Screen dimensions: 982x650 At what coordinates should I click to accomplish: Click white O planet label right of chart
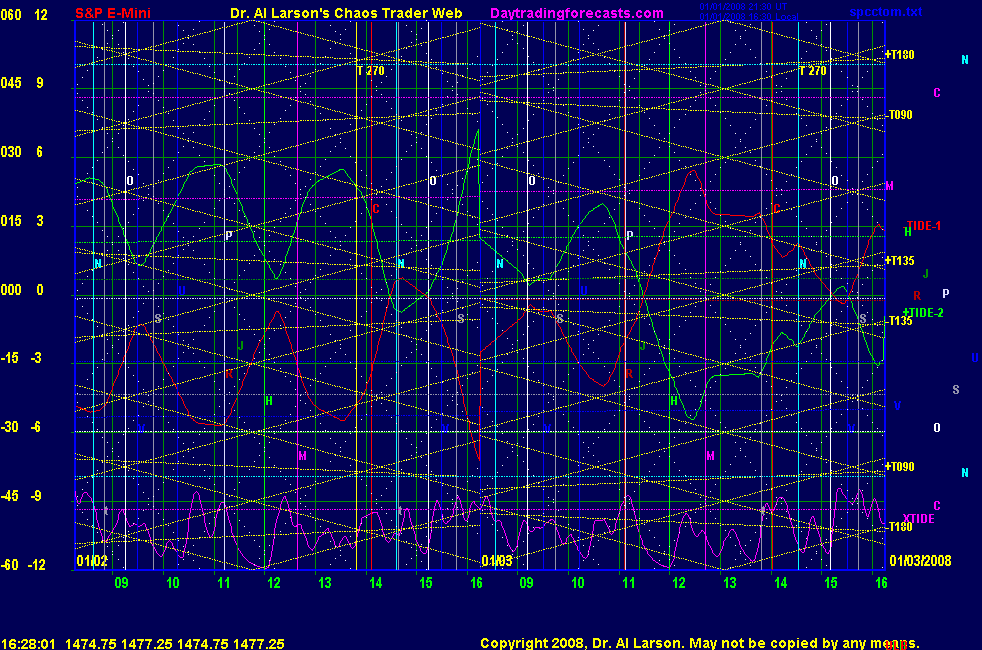(937, 428)
